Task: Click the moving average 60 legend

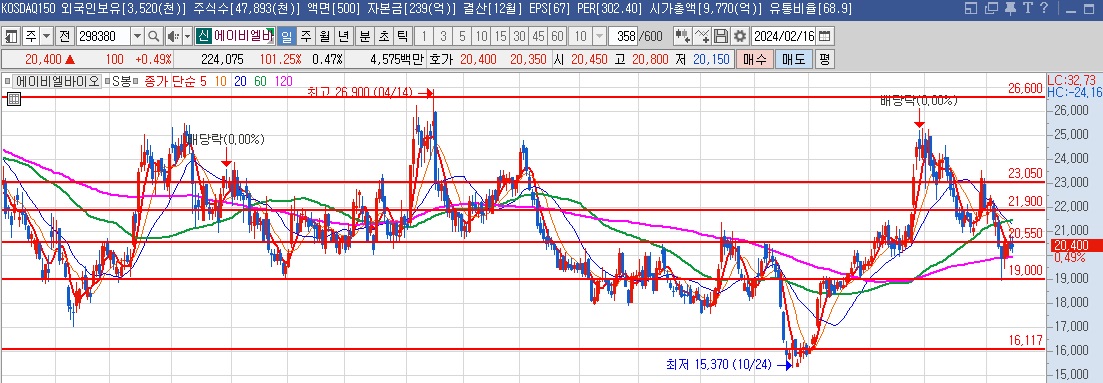Action: click(260, 81)
